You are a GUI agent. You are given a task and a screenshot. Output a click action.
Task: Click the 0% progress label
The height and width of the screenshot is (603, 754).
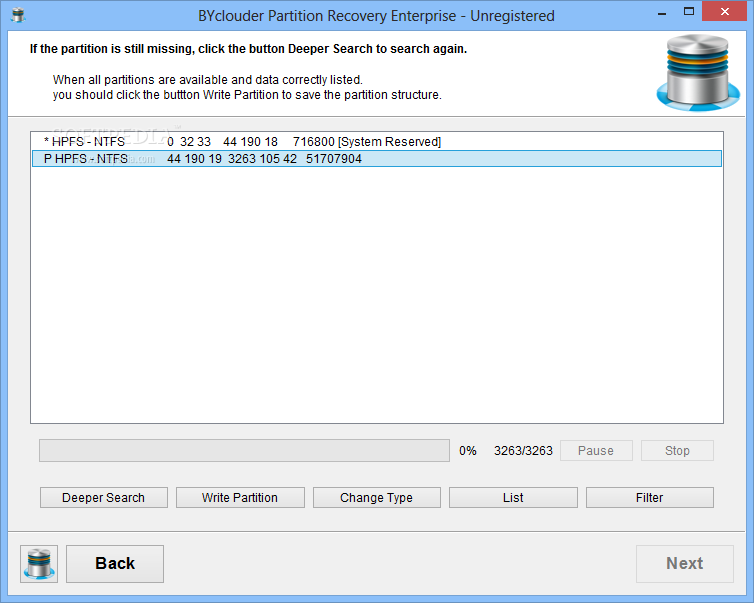[x=467, y=451]
